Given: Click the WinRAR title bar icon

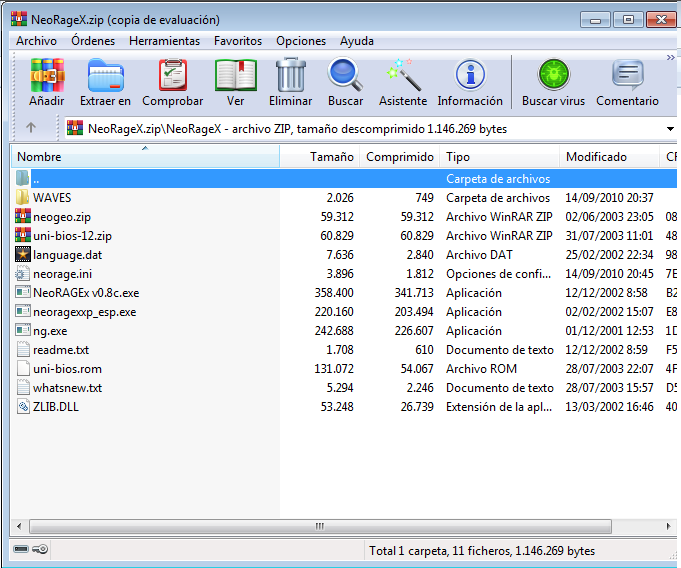Looking at the screenshot, I should click(19, 19).
